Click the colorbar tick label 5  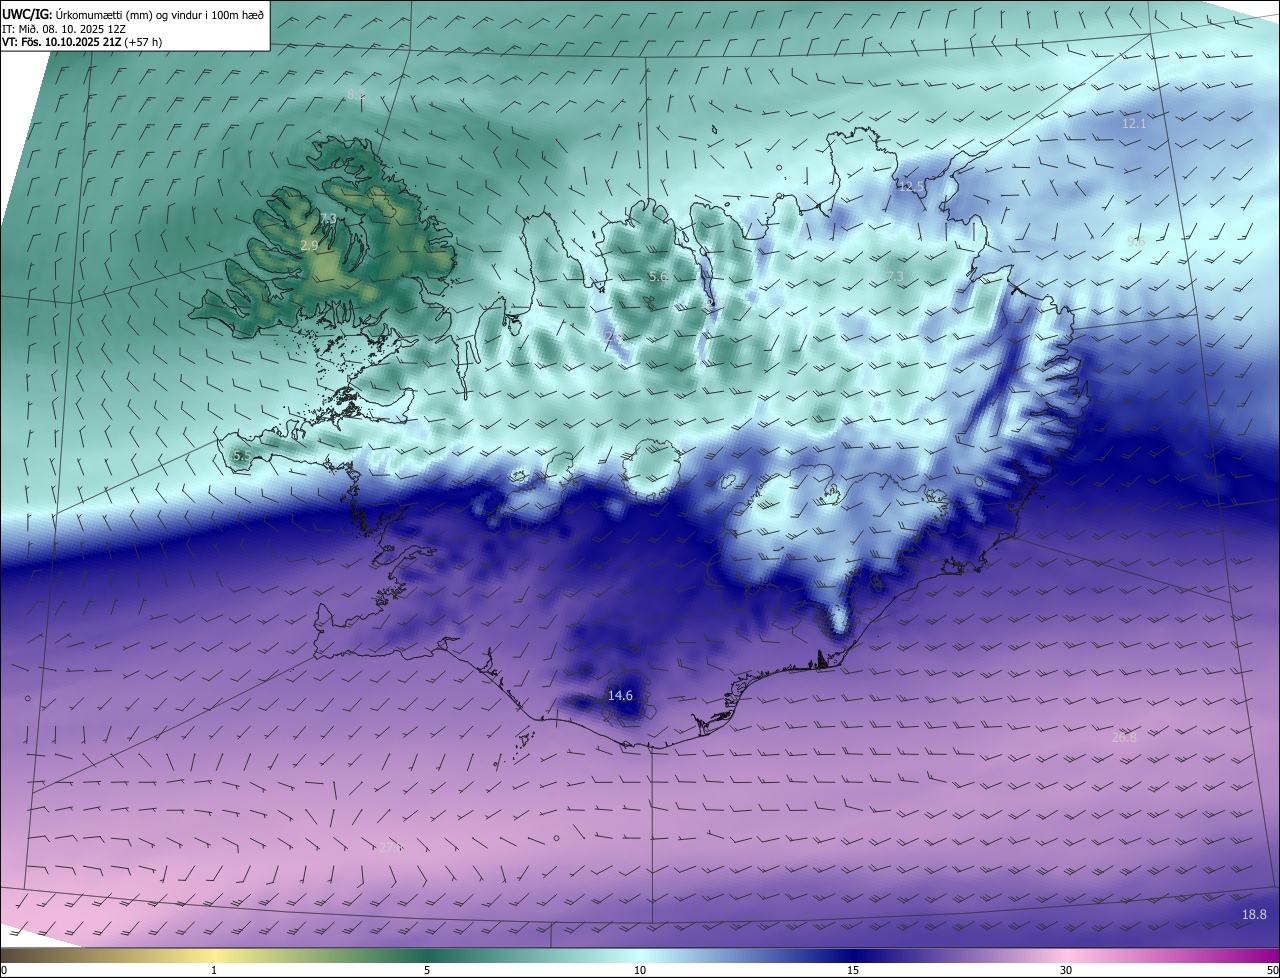(427, 970)
